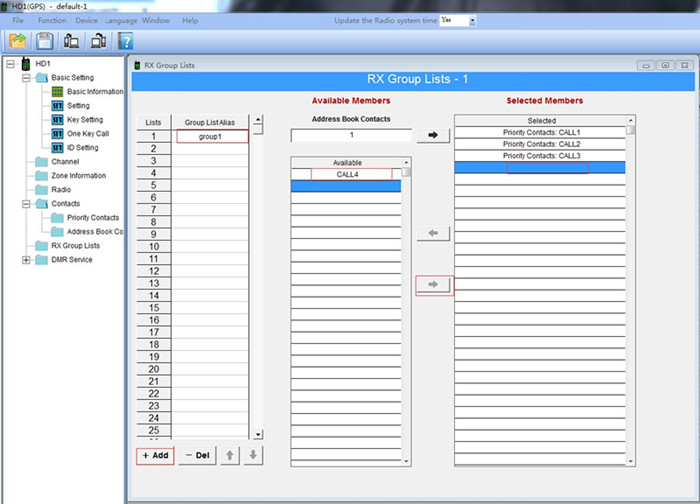
Task: Click the Read from radio toolbar icon
Action: coord(71,41)
